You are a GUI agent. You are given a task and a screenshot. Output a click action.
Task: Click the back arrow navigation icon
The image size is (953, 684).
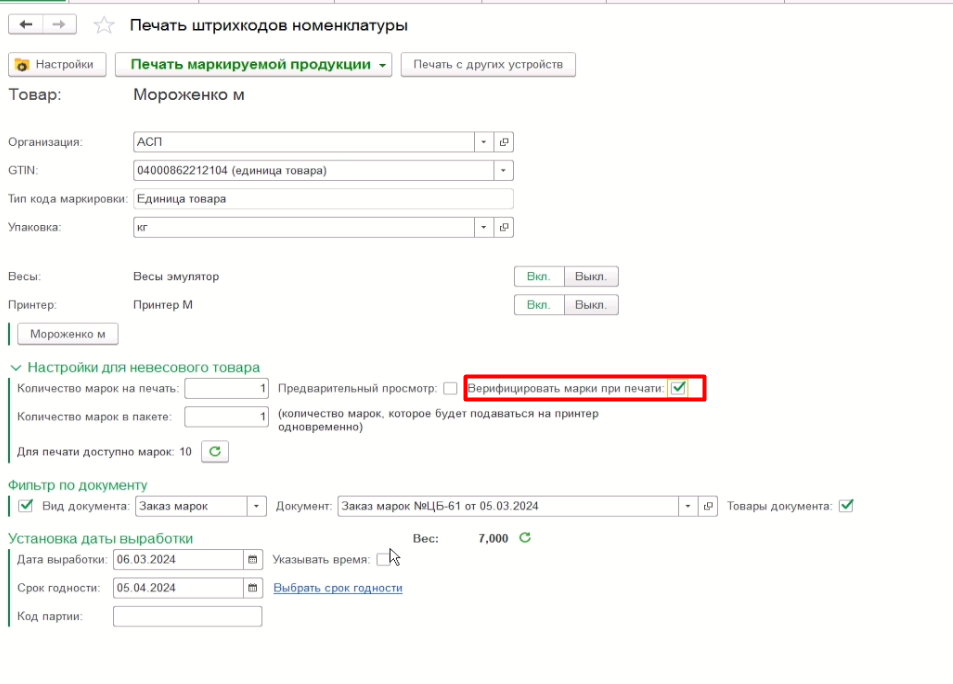coord(26,24)
